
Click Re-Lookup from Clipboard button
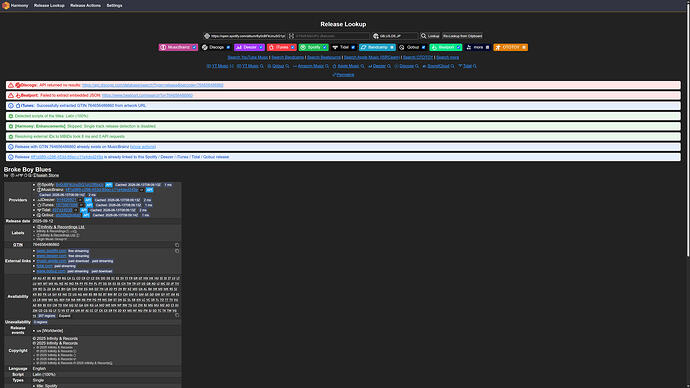pos(462,36)
